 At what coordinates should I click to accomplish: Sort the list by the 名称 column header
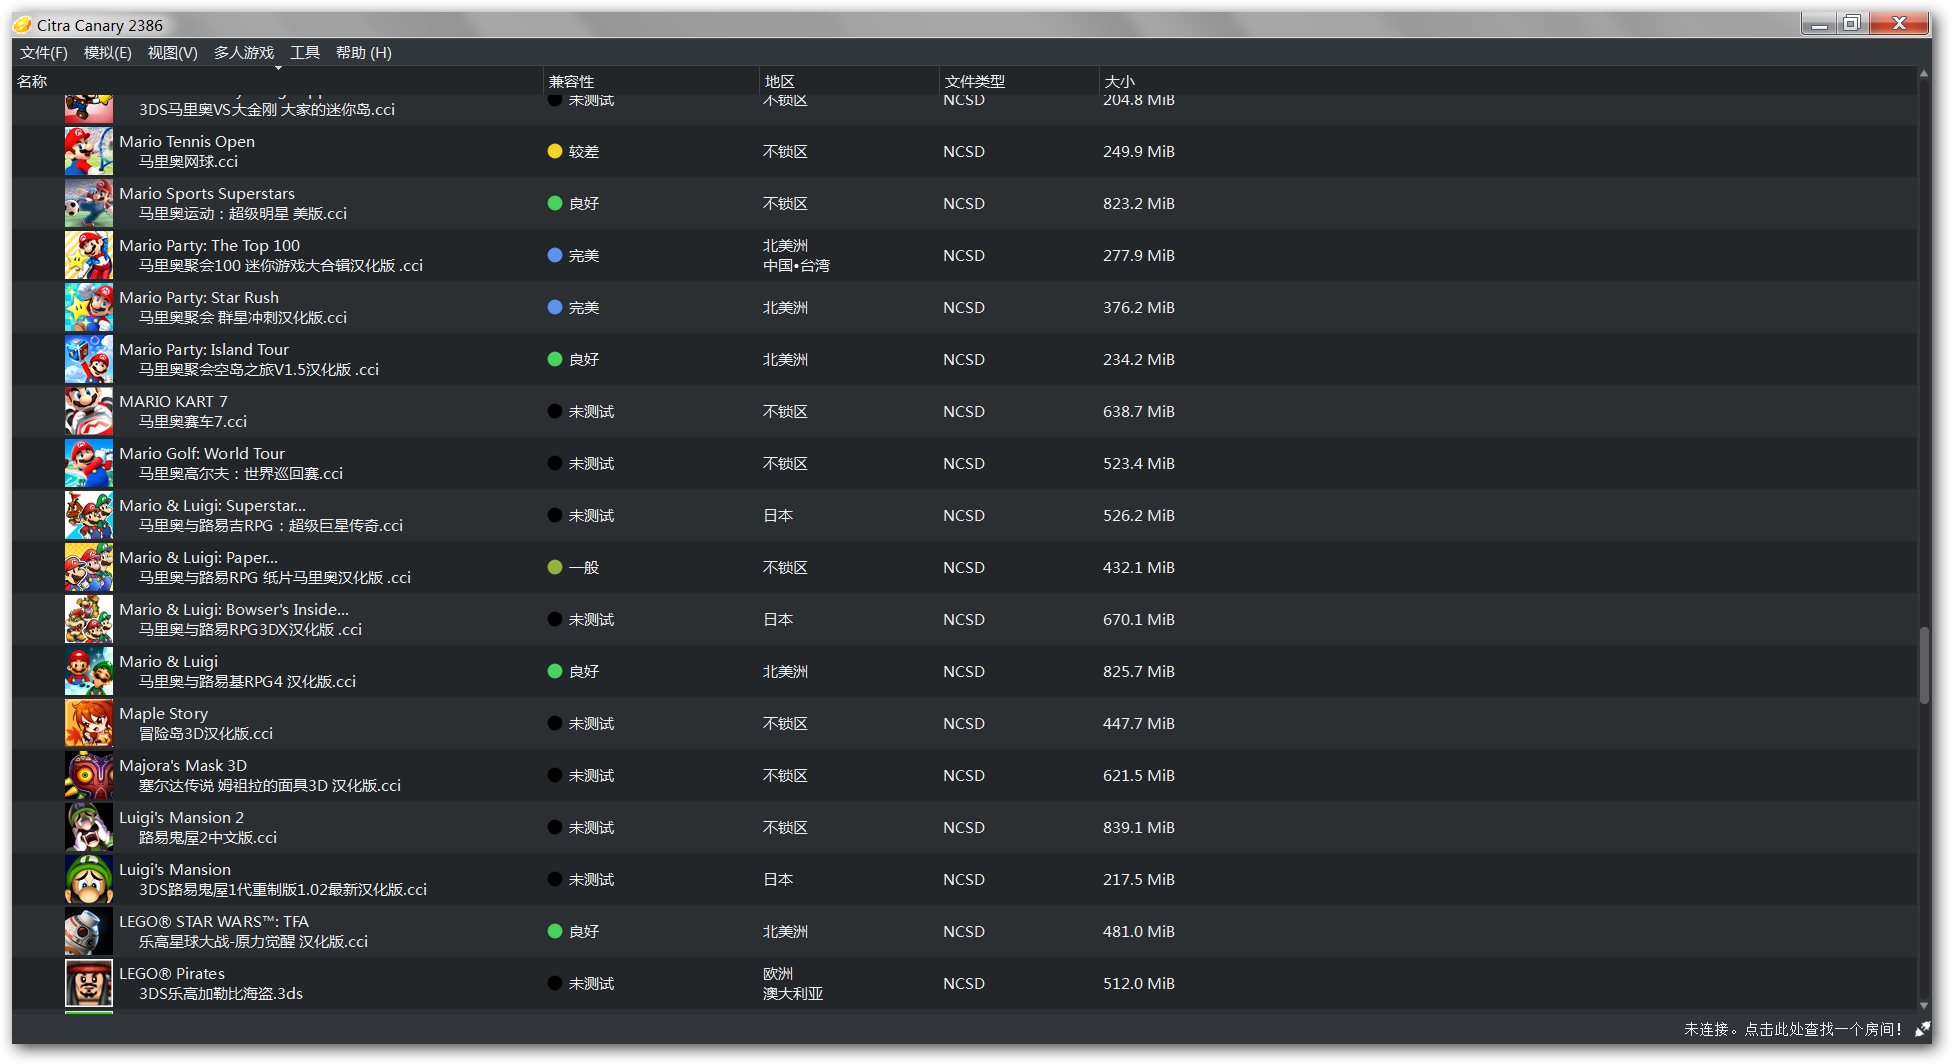click(x=278, y=81)
